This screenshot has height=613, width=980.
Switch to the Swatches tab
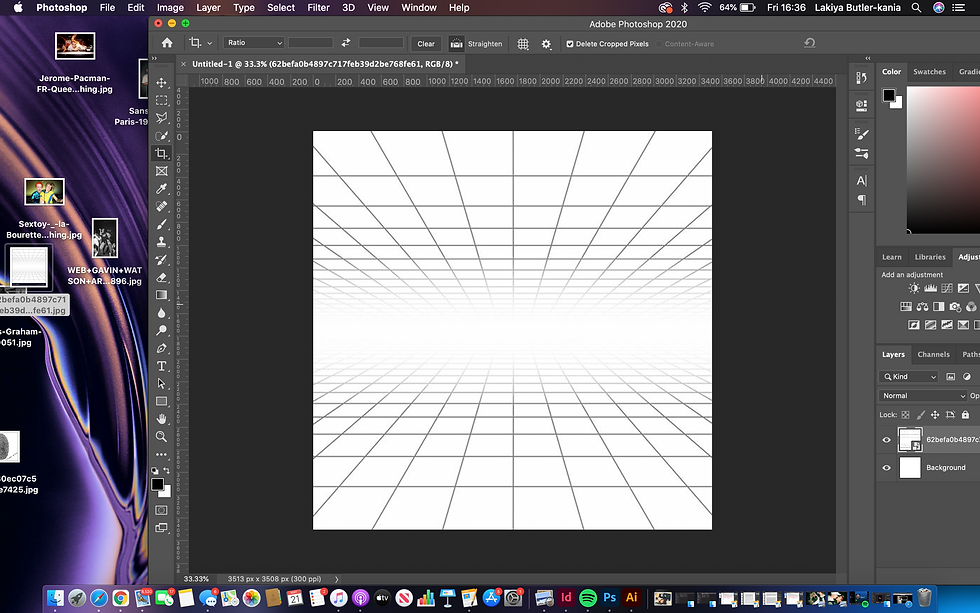pos(929,72)
